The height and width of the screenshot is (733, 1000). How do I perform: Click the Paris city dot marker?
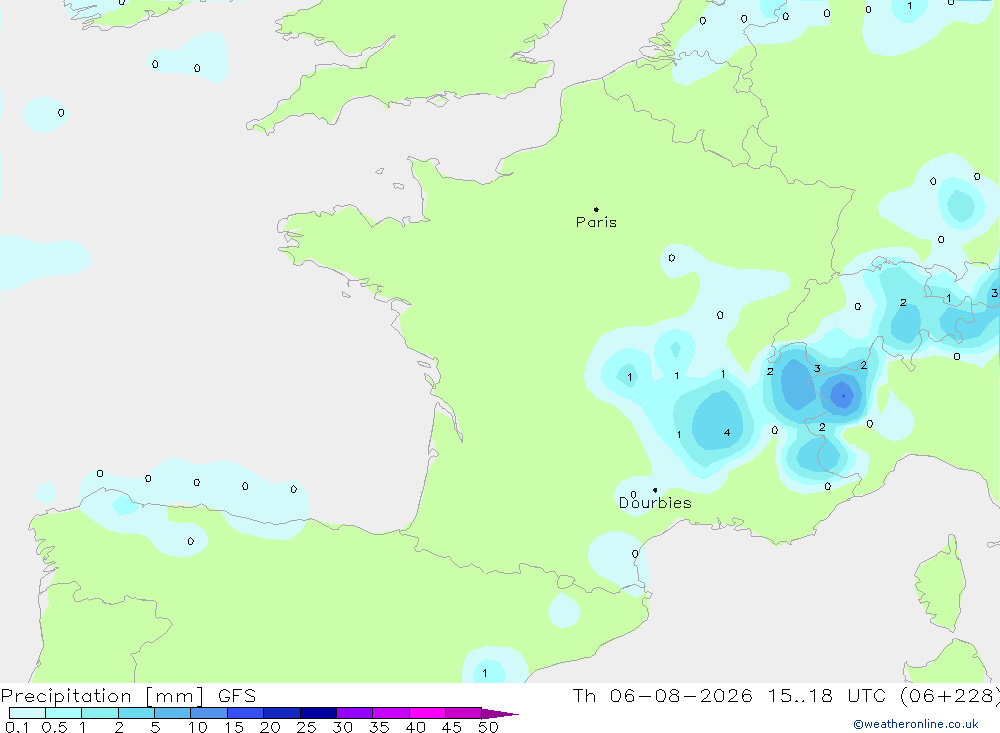[596, 209]
